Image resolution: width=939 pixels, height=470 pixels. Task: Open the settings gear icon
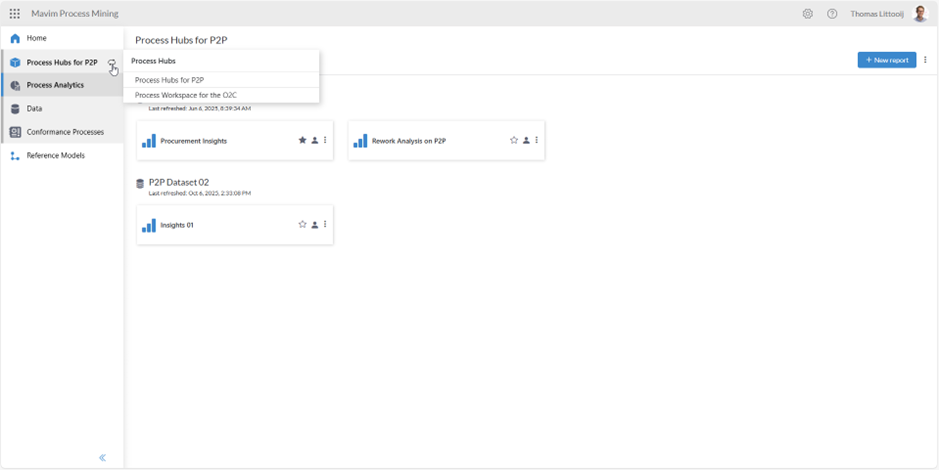(x=808, y=14)
